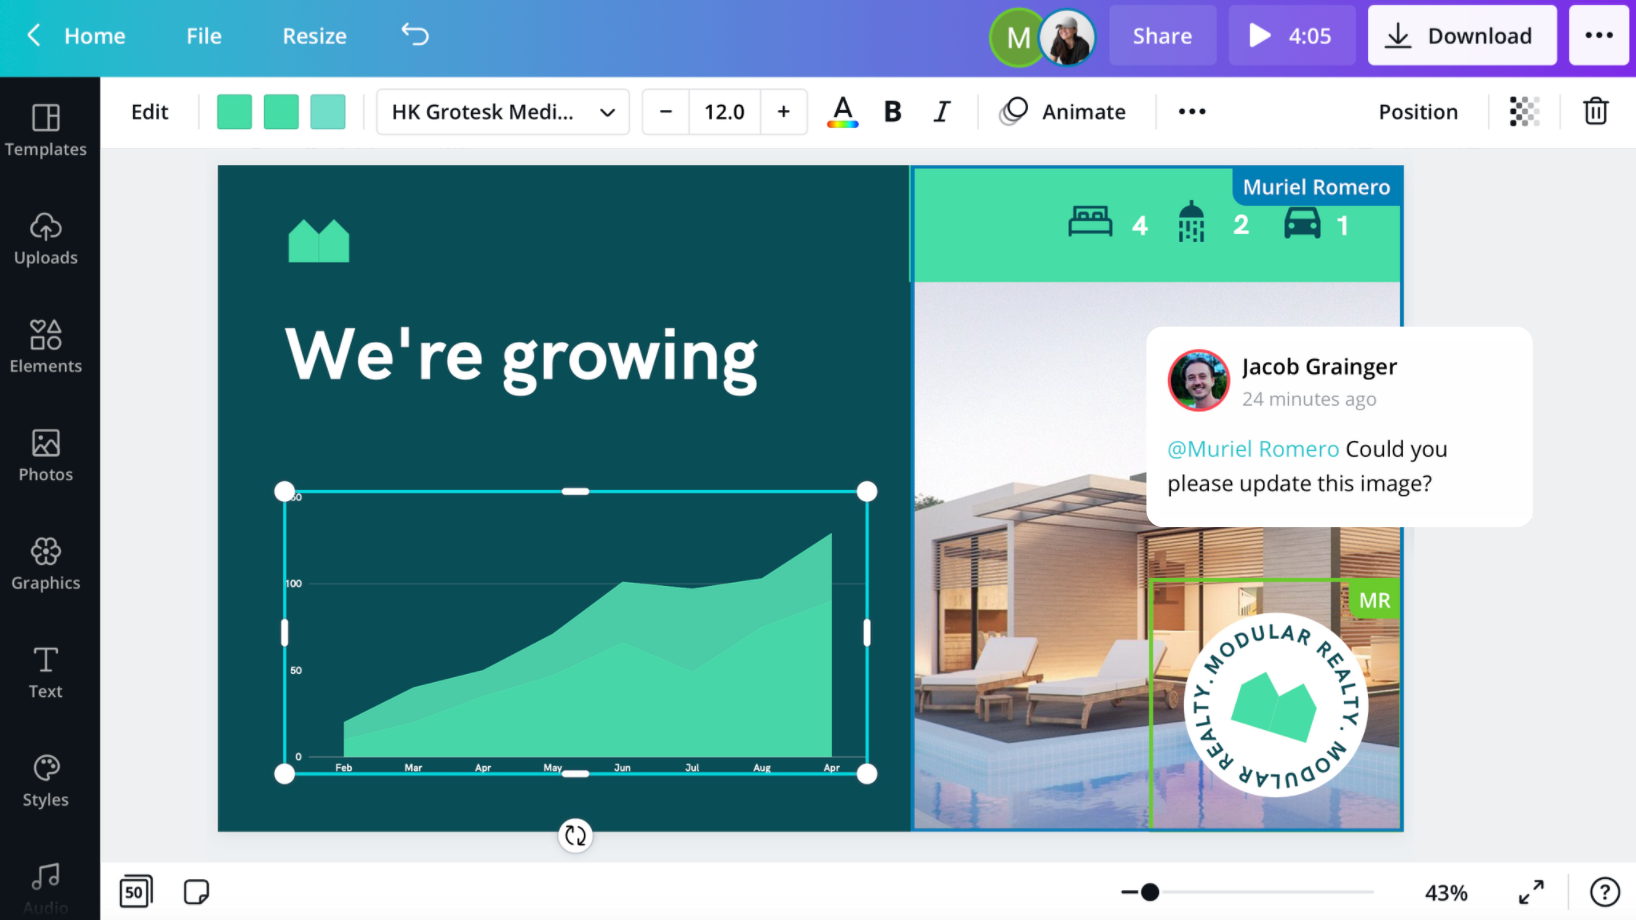Delete the selected chart

[x=1595, y=111]
